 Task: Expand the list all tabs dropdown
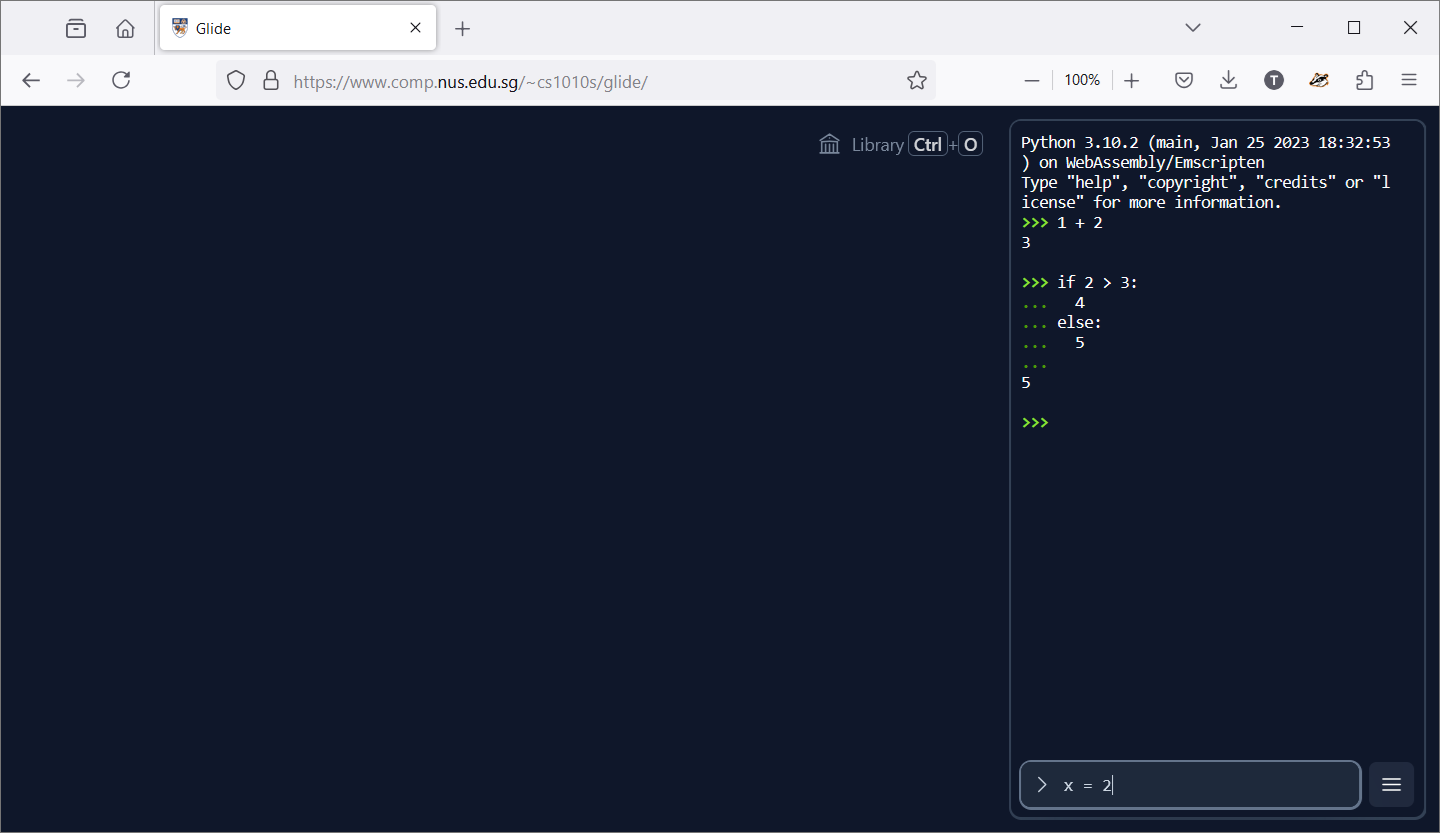coord(1192,28)
